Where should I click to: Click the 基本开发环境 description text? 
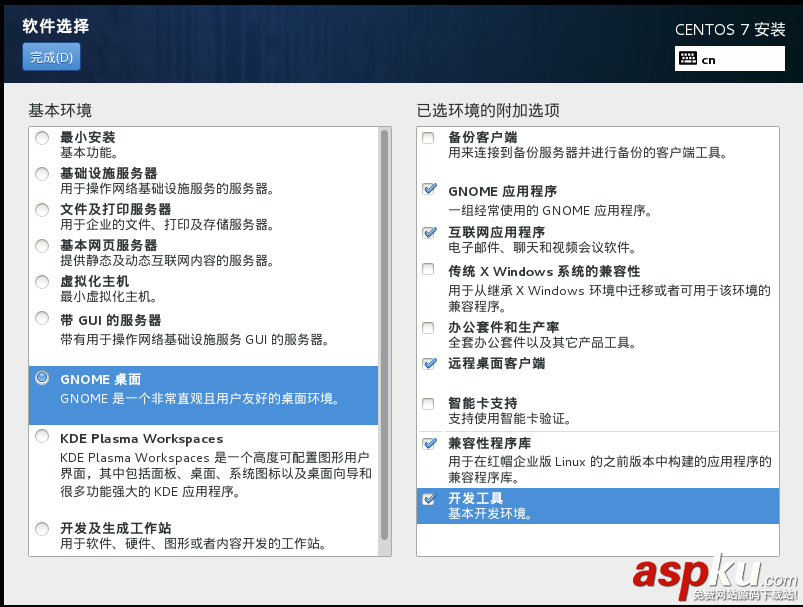[x=490, y=514]
